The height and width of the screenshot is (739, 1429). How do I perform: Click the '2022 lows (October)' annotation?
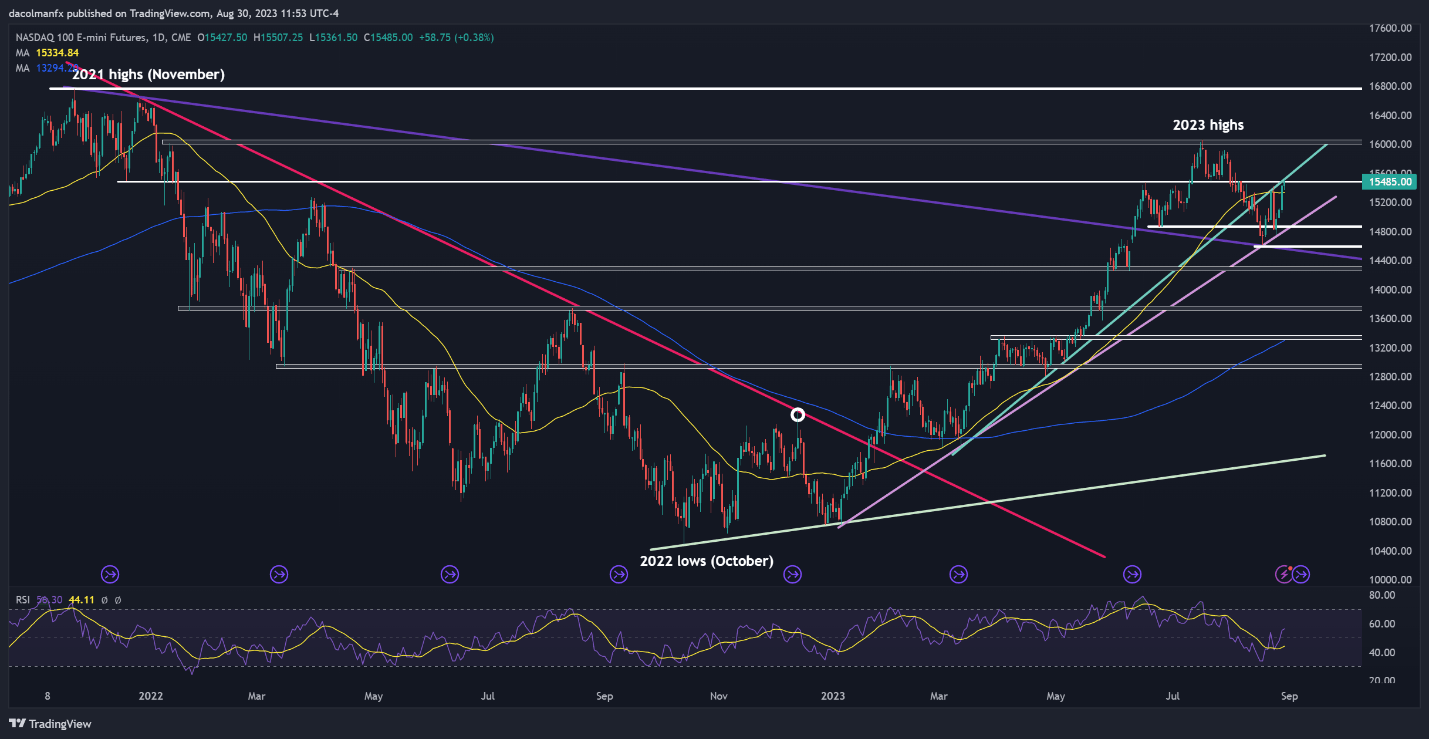(707, 561)
